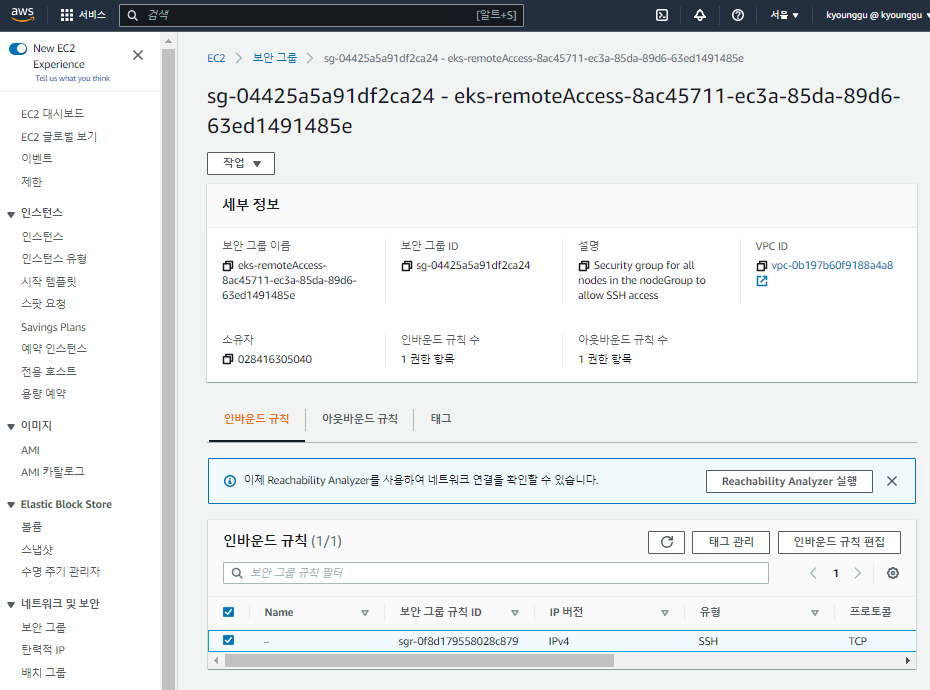
Task: Close the New EC2 Experience notice
Action: [138, 55]
